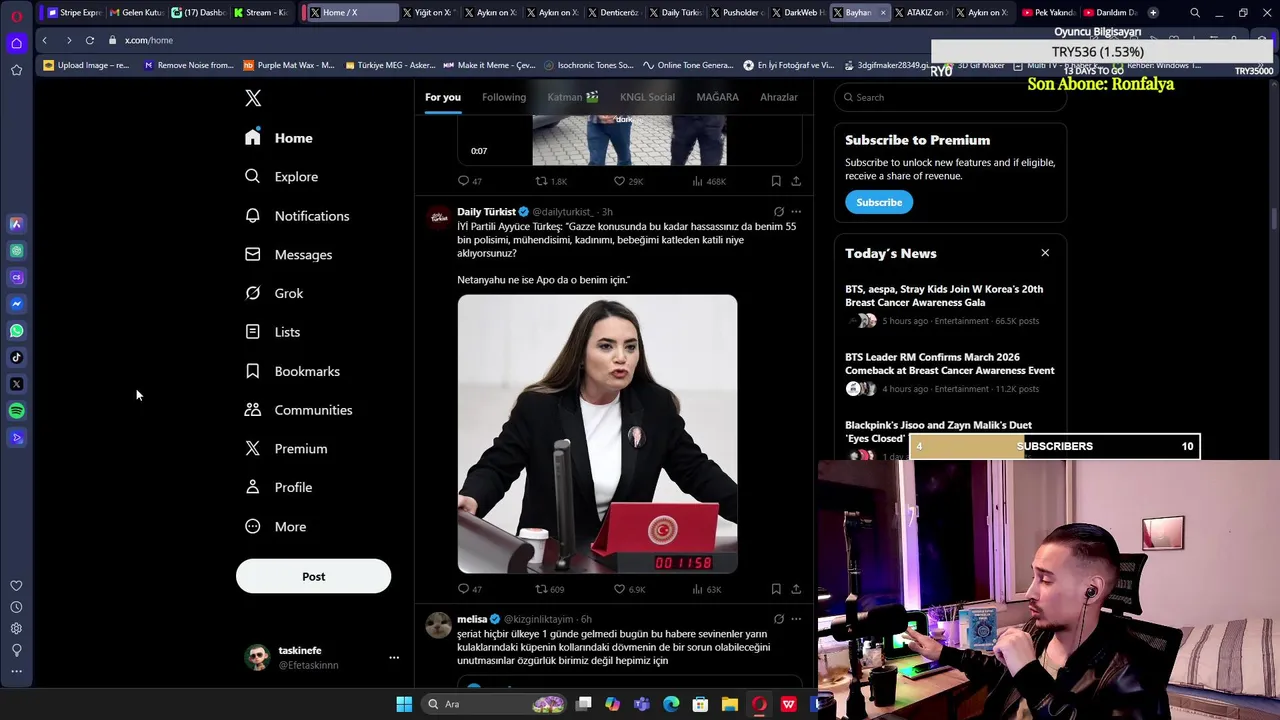
Task: Open more options on melisa's post
Action: pyautogui.click(x=796, y=619)
